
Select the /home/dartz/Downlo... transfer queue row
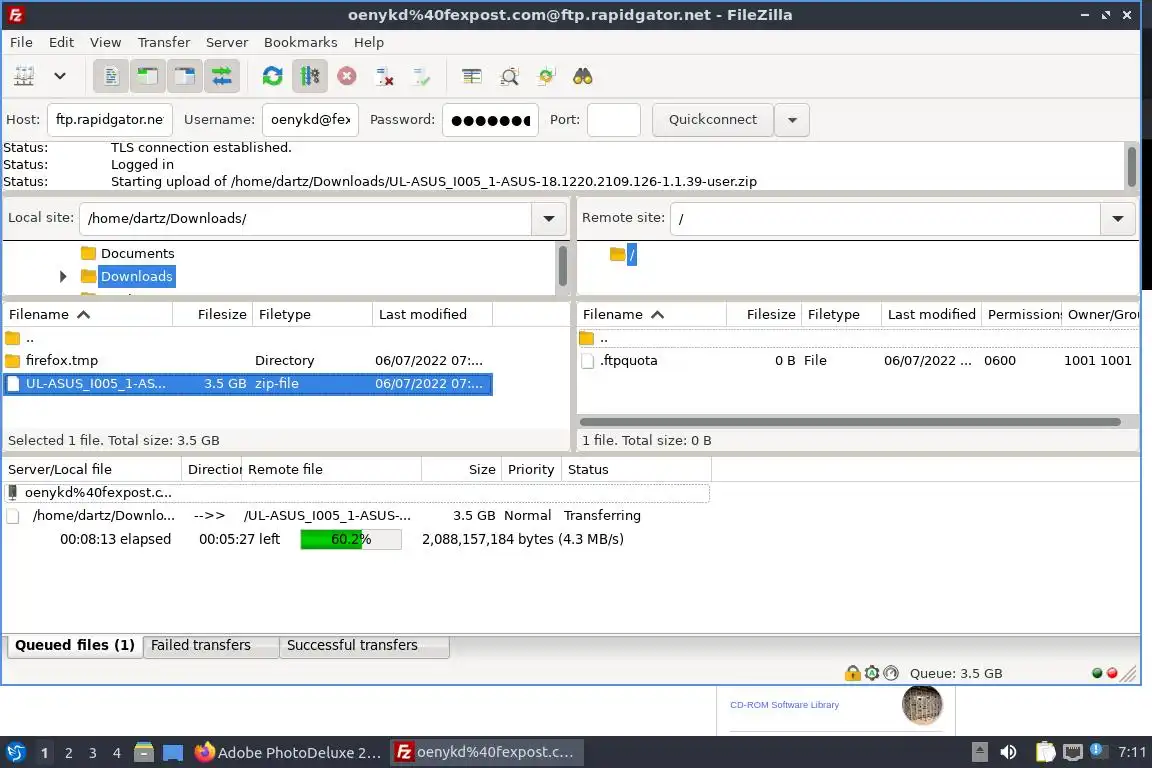coord(356,516)
